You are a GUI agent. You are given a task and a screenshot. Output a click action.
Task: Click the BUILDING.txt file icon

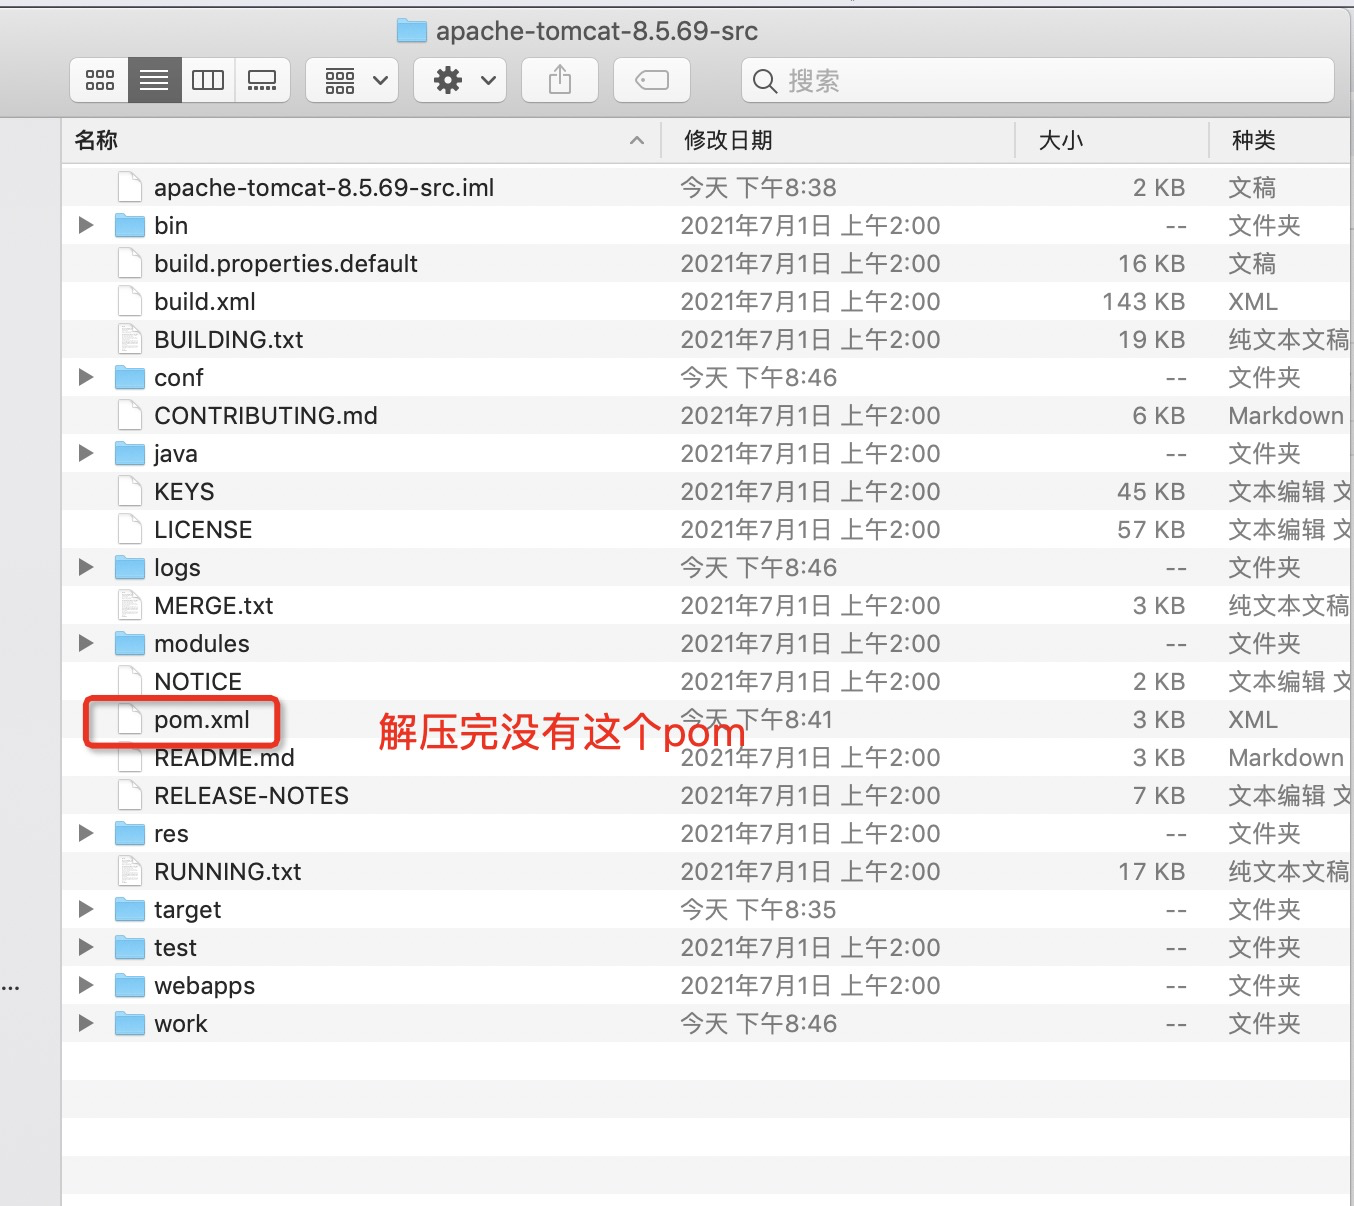pyautogui.click(x=130, y=339)
